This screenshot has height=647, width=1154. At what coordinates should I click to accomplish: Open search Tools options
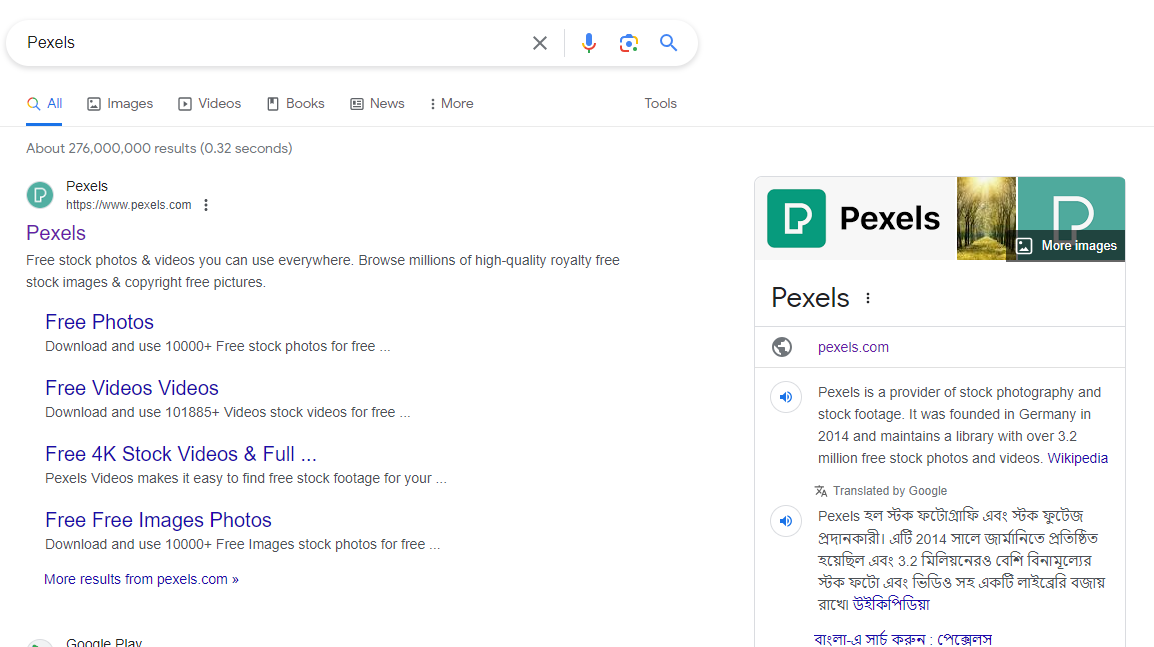[x=660, y=103]
